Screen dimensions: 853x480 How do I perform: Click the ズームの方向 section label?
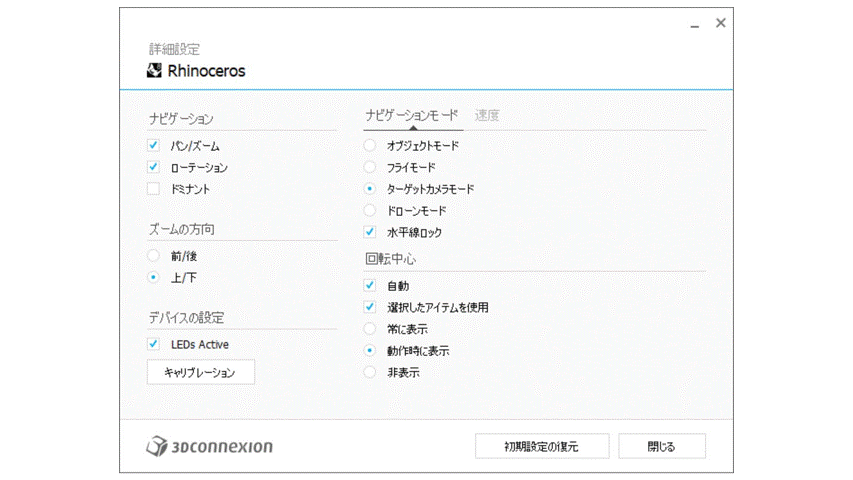click(x=182, y=229)
